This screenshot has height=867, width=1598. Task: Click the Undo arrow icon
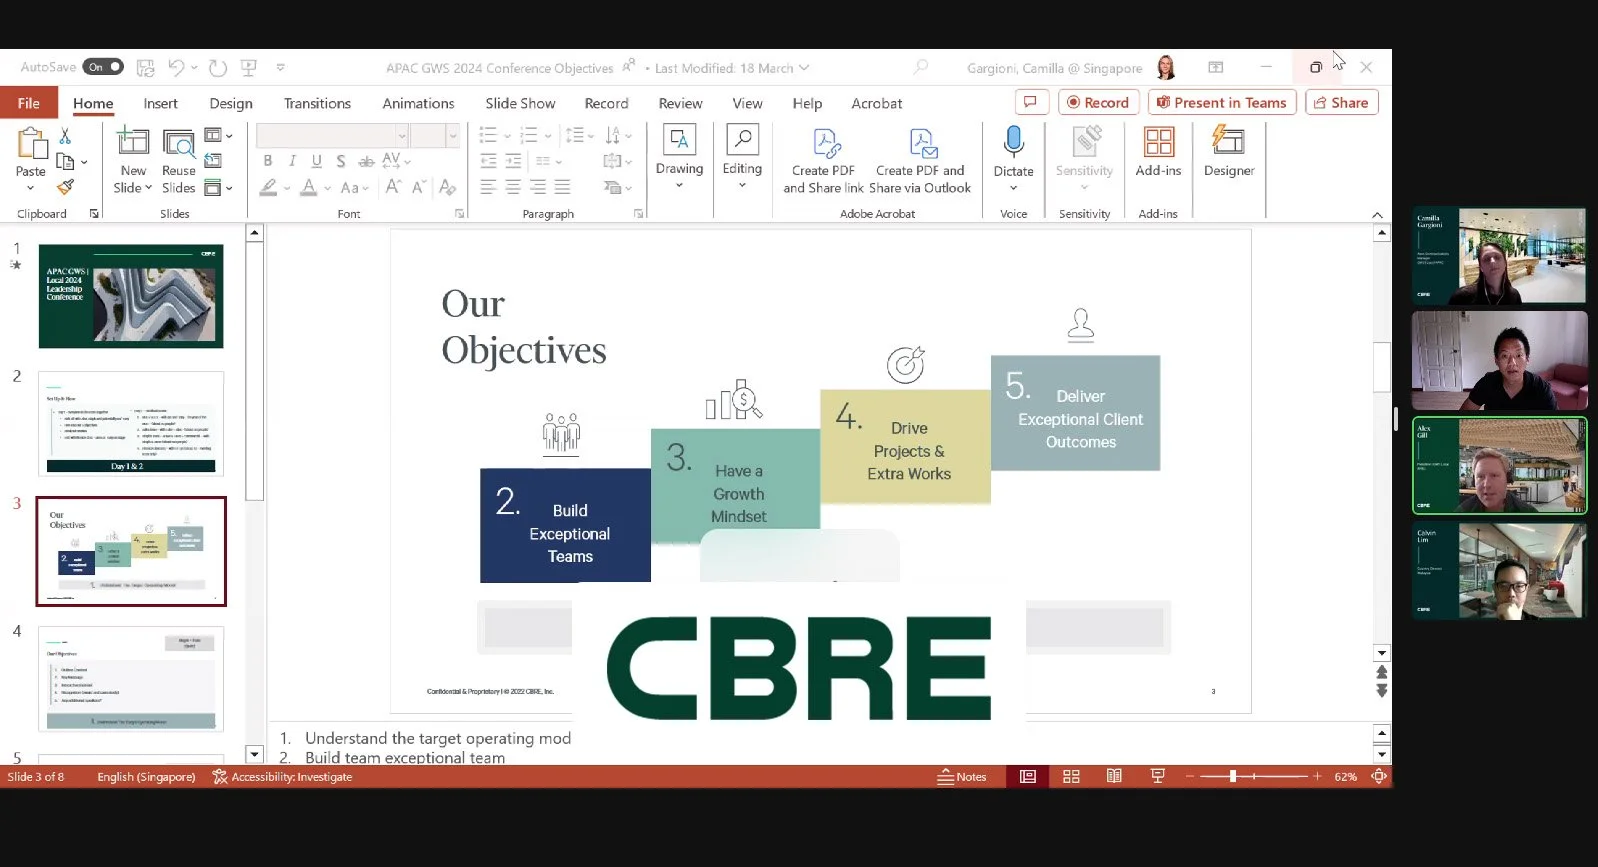(x=176, y=67)
